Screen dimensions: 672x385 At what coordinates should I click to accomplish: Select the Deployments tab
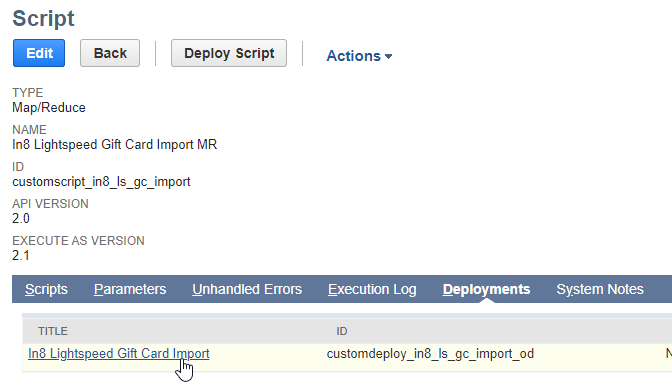(486, 289)
